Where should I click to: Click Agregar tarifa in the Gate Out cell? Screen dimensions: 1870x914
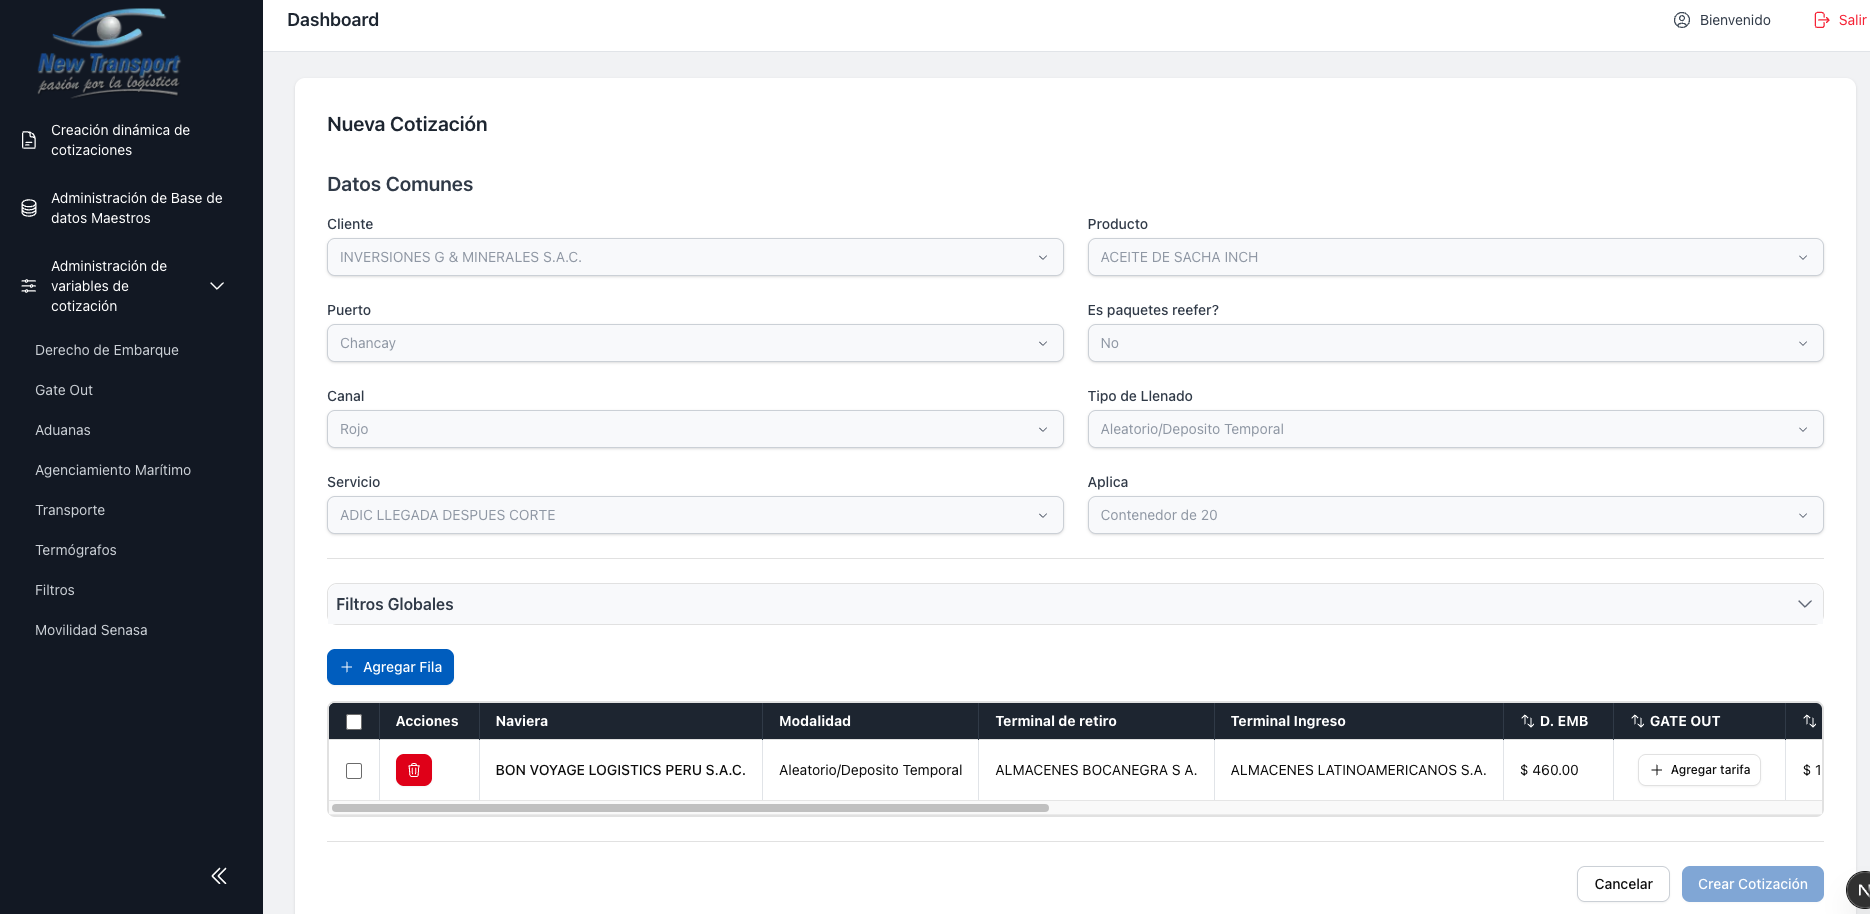[x=1699, y=770]
